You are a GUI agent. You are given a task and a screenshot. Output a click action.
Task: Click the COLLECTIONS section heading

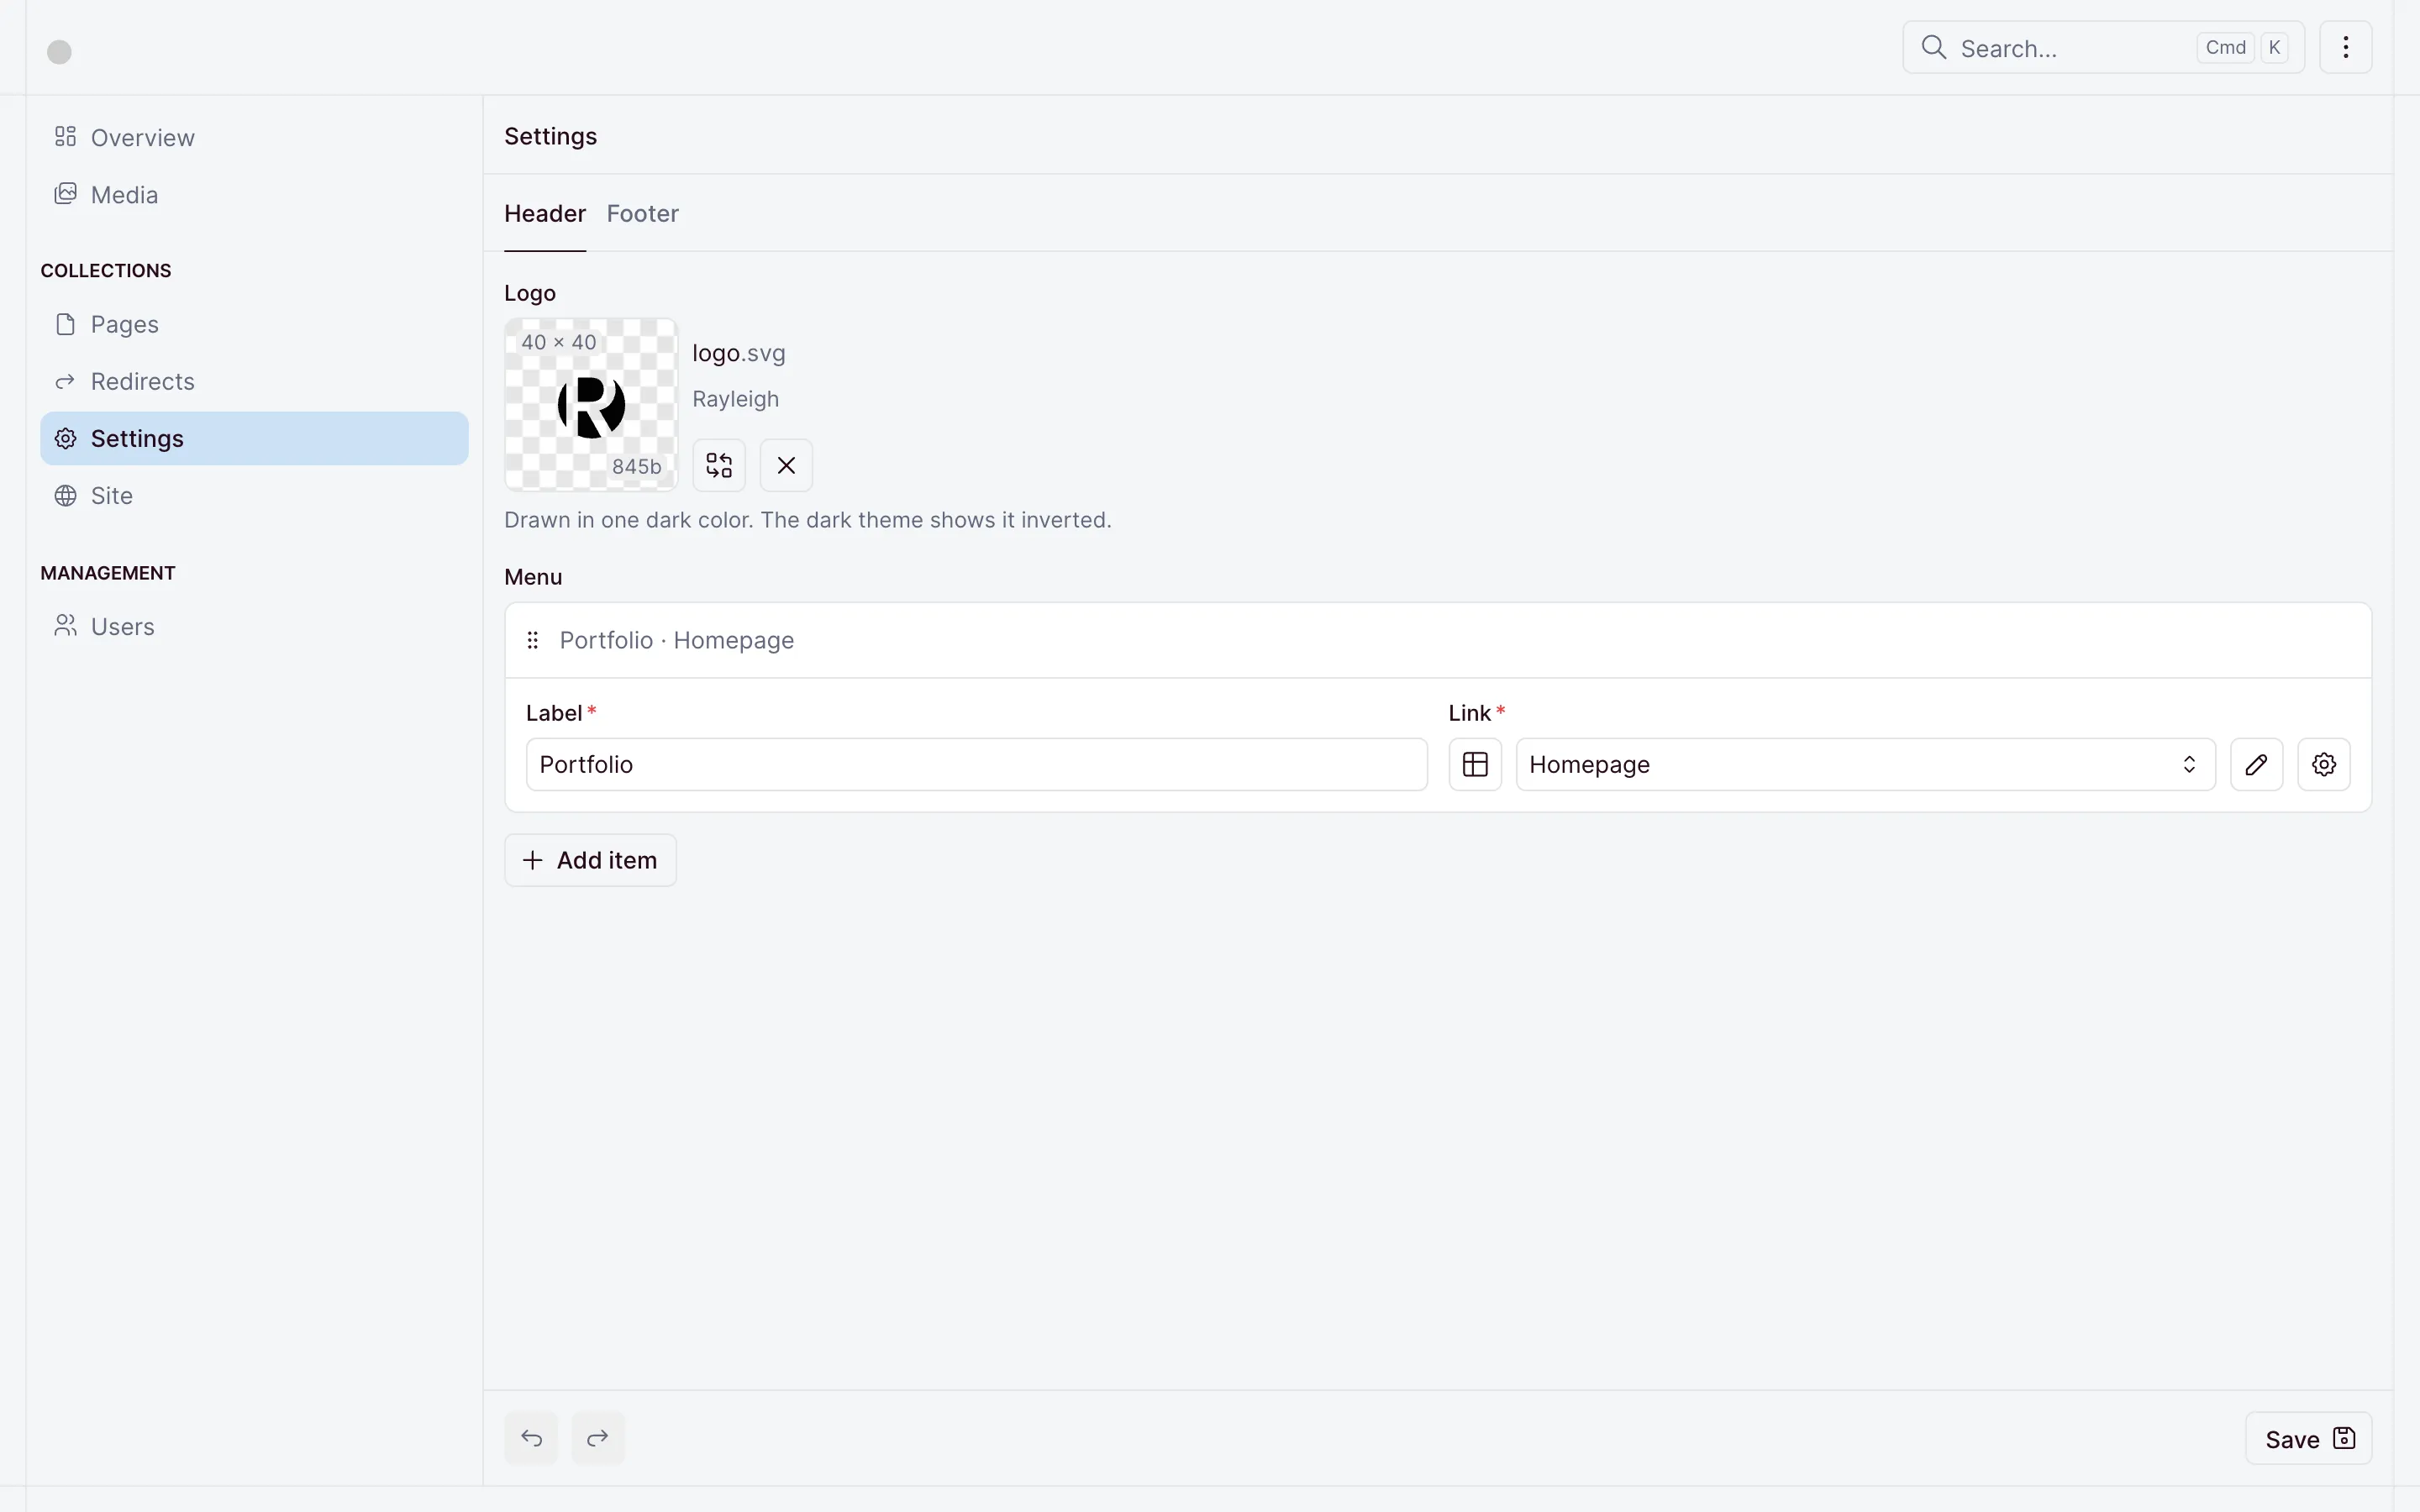point(106,271)
